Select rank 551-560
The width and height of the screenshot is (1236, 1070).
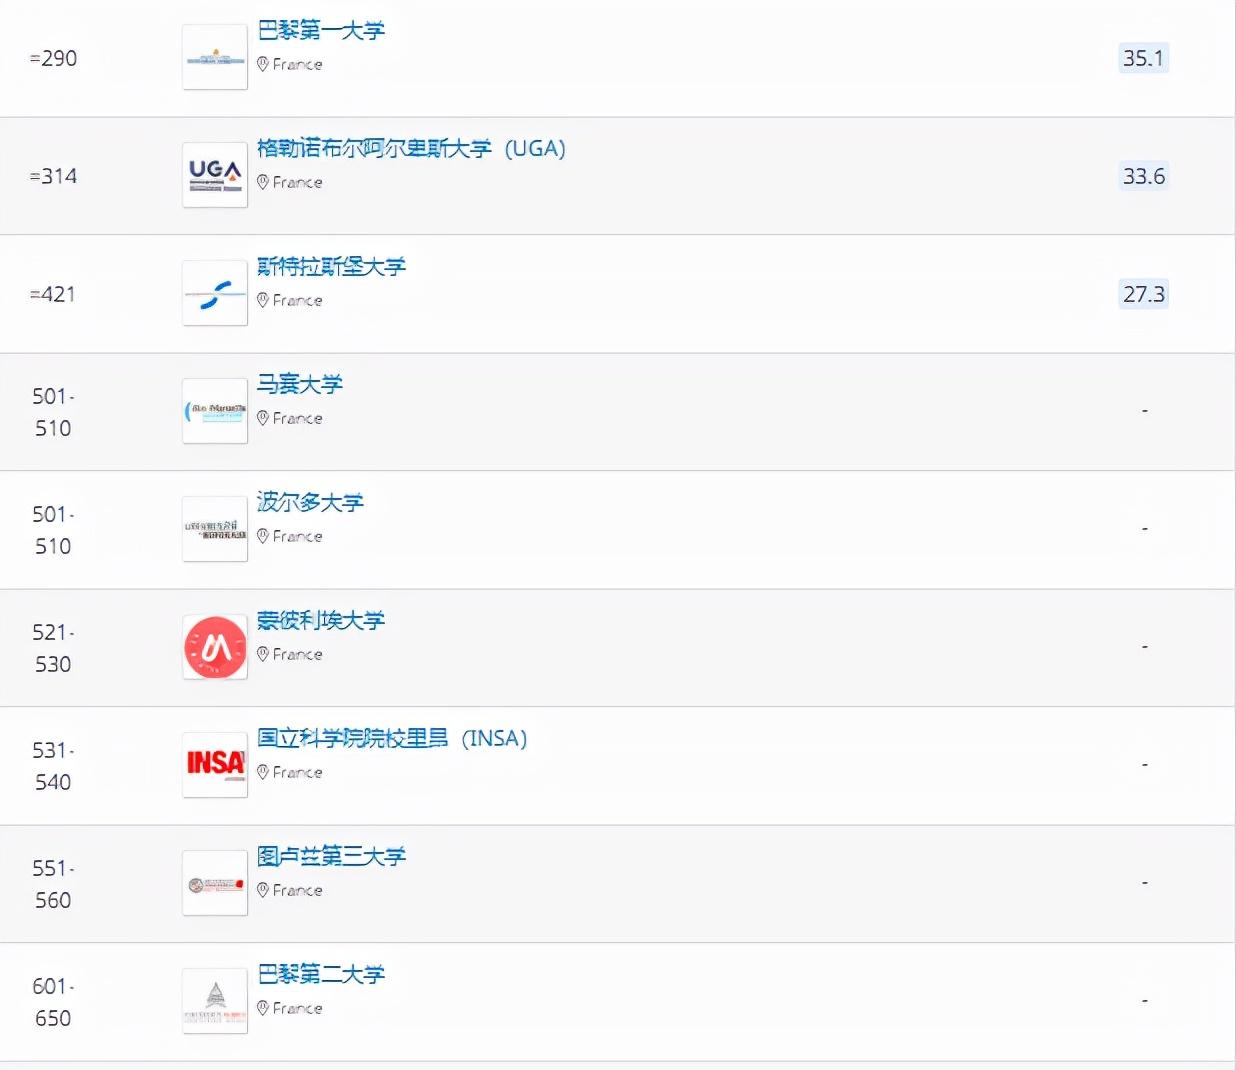[53, 884]
